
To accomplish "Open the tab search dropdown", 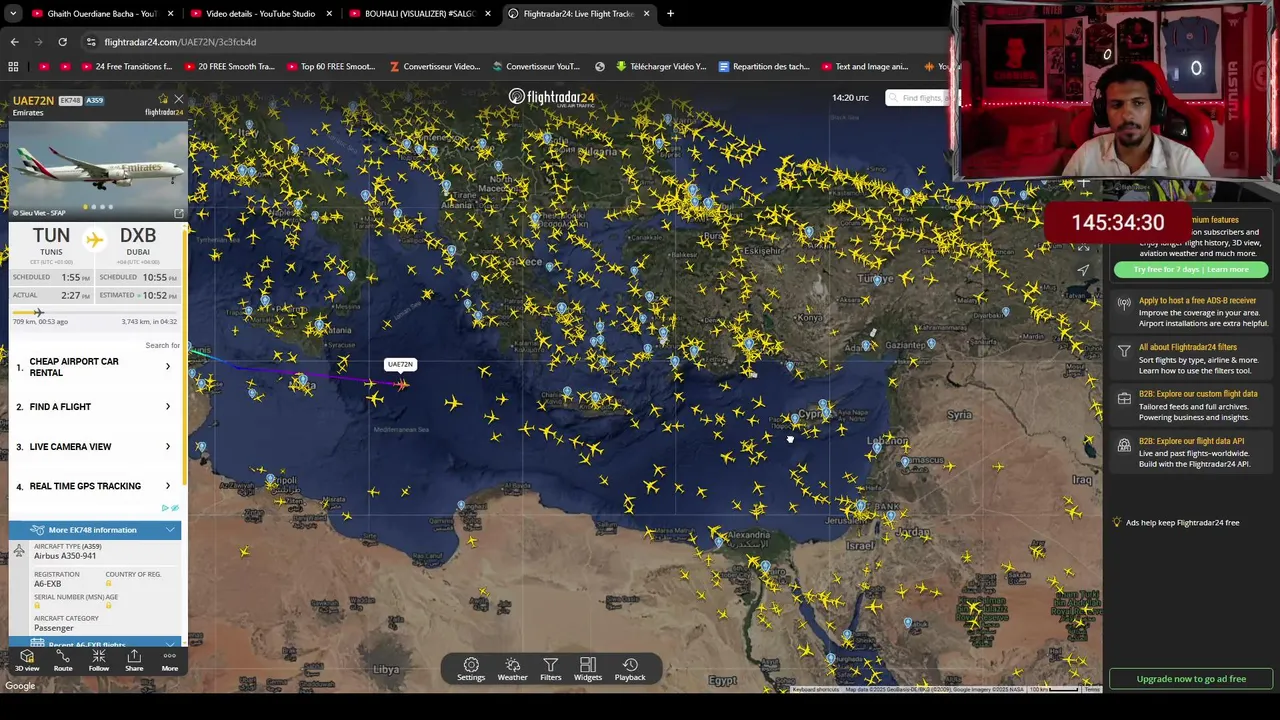I will [x=12, y=14].
